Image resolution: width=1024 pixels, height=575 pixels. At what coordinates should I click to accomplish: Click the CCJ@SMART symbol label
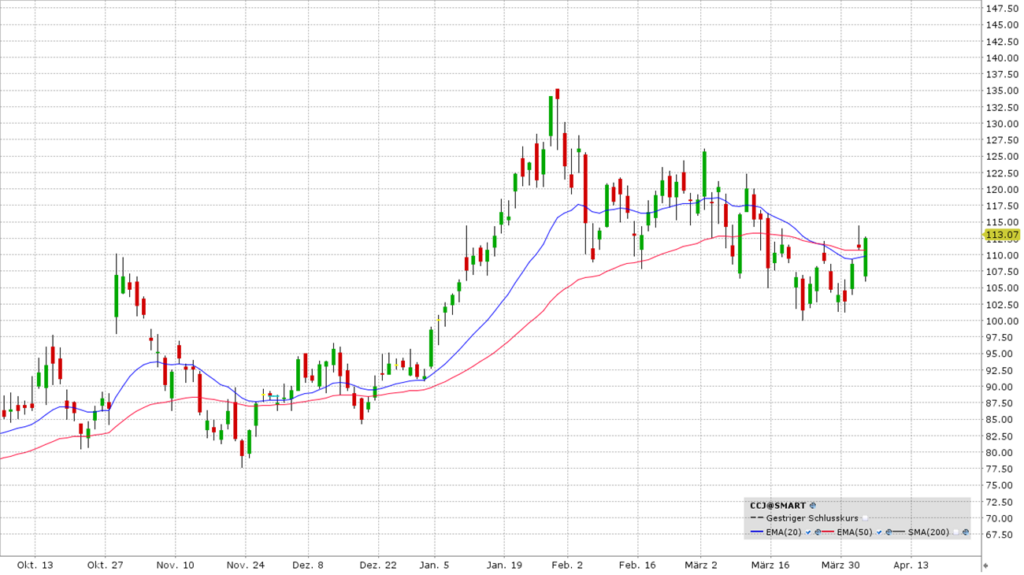[x=778, y=505]
